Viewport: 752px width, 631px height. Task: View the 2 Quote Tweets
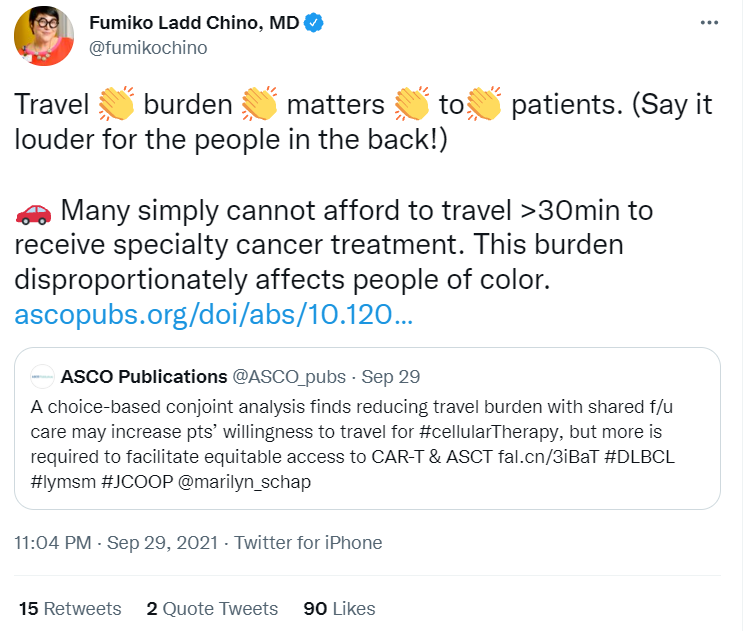click(211, 608)
